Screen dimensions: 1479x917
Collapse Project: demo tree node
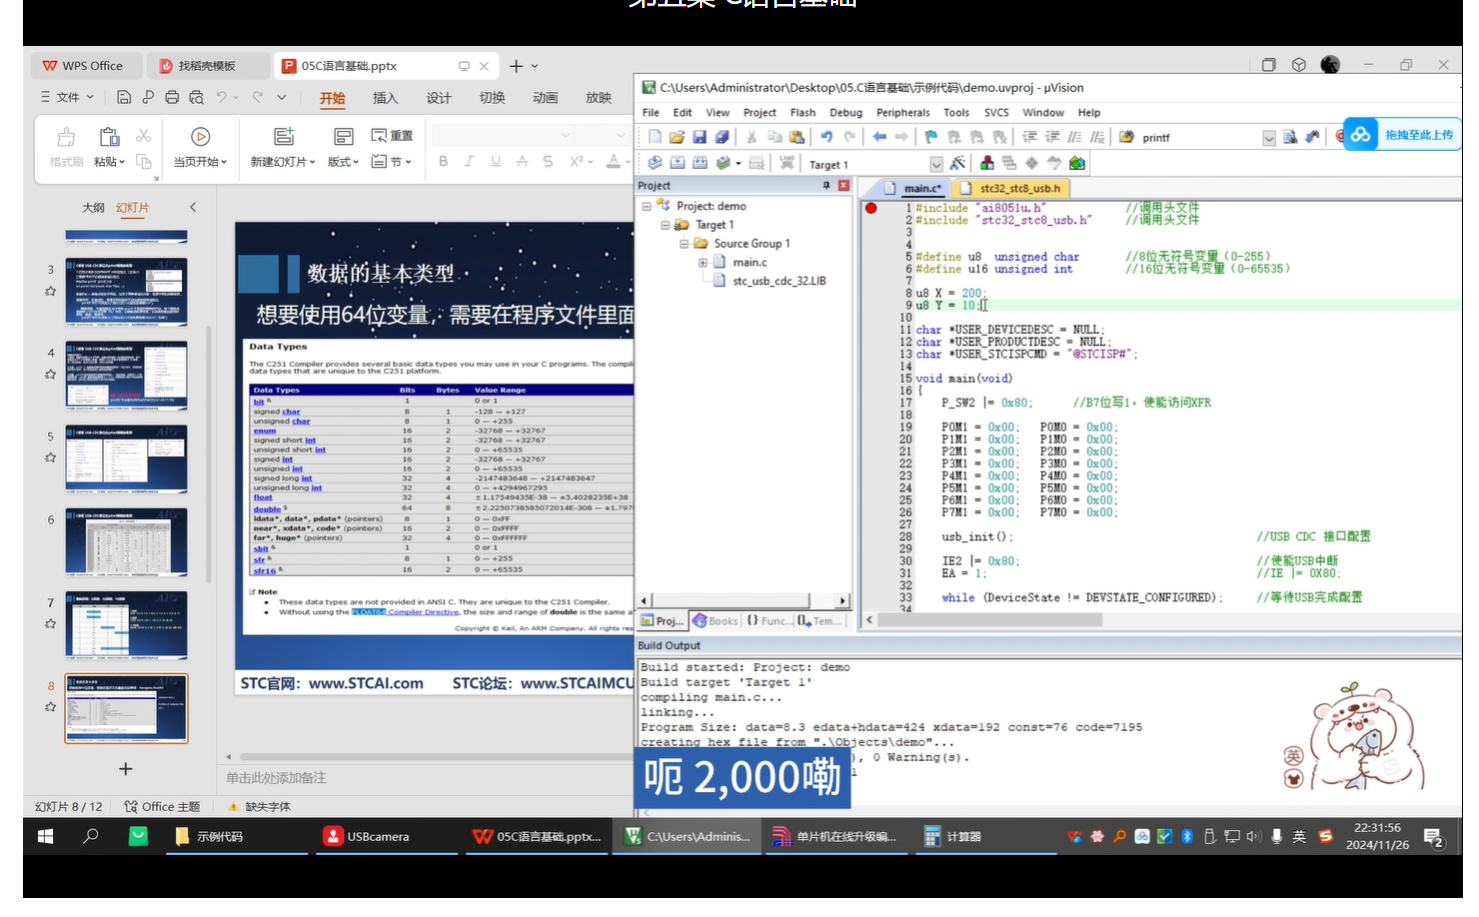coord(647,206)
